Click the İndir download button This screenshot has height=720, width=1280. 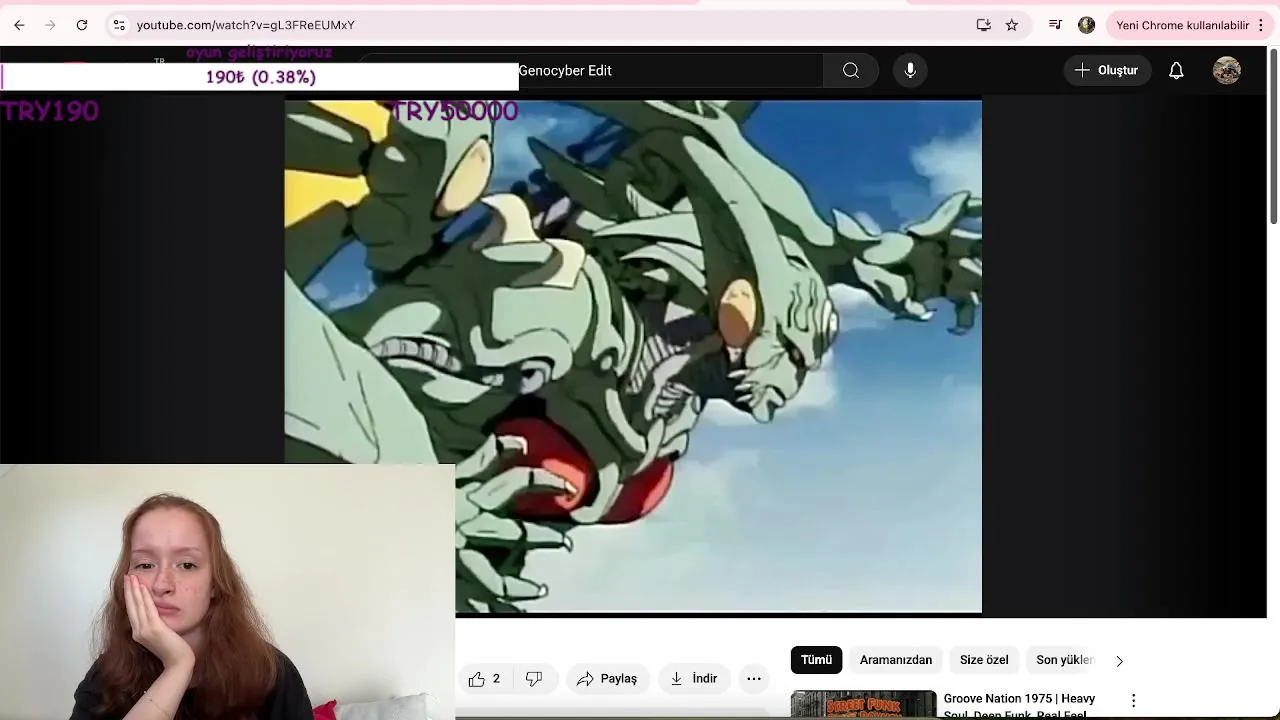(x=693, y=679)
